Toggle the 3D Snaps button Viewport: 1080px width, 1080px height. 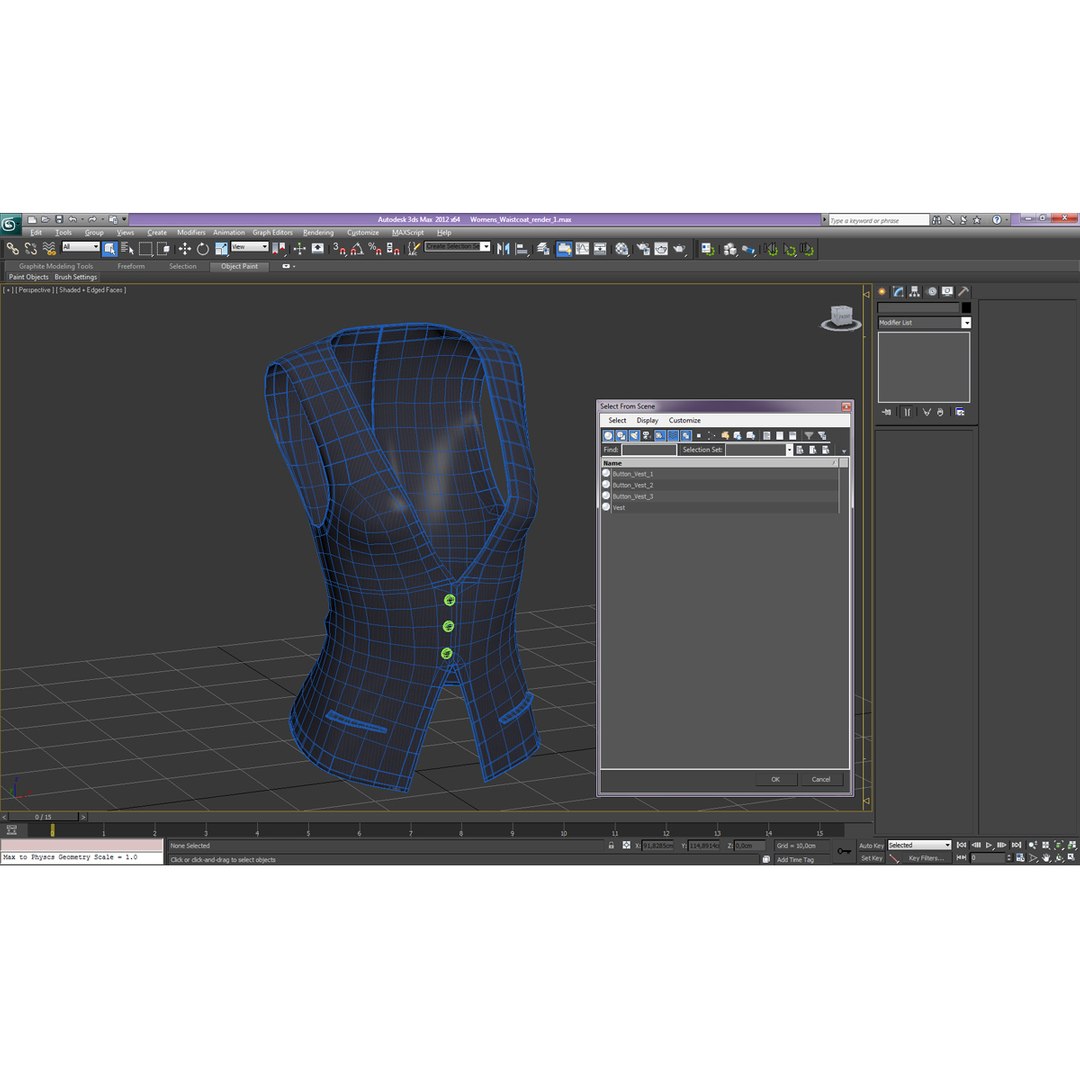pos(340,249)
